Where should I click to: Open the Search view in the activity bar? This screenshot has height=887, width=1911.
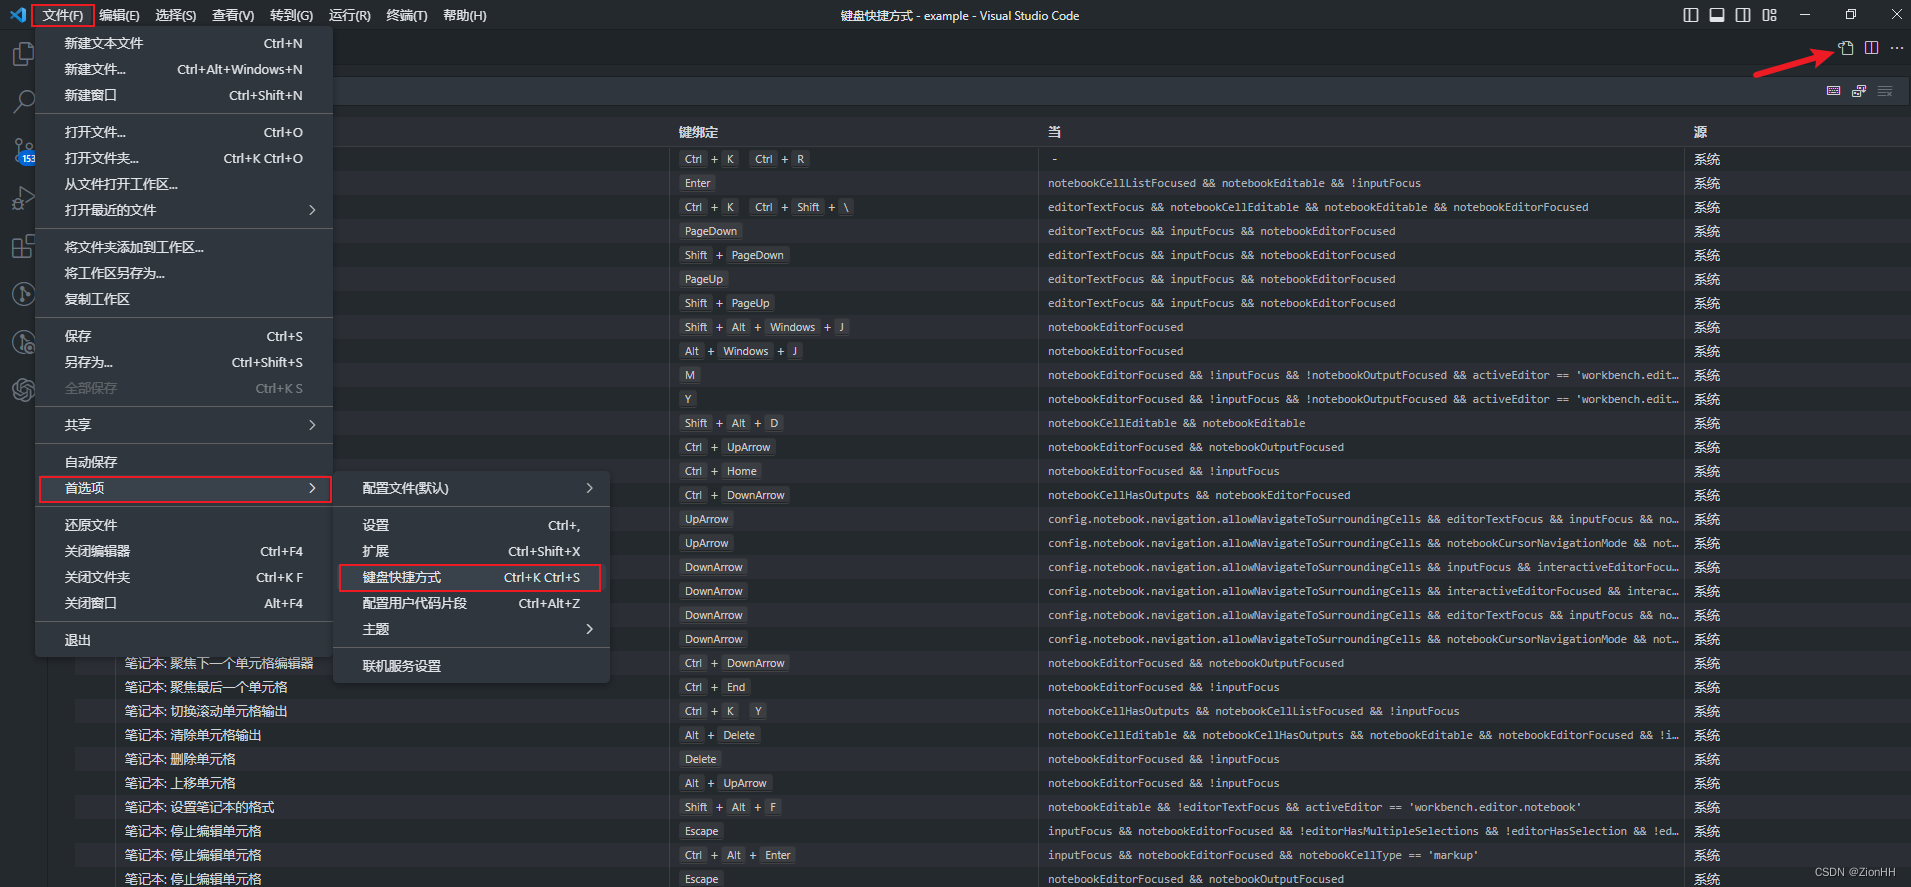click(23, 101)
